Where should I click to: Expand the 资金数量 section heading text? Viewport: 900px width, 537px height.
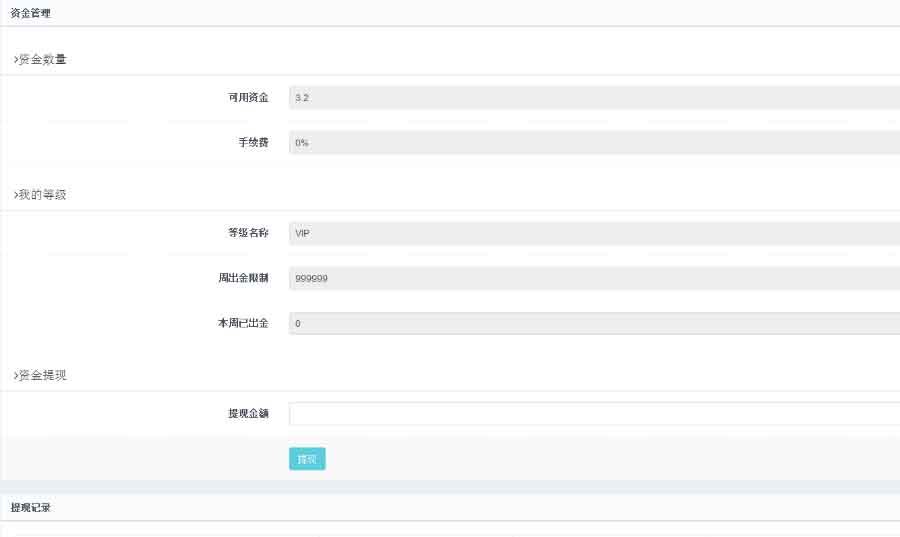[x=43, y=60]
